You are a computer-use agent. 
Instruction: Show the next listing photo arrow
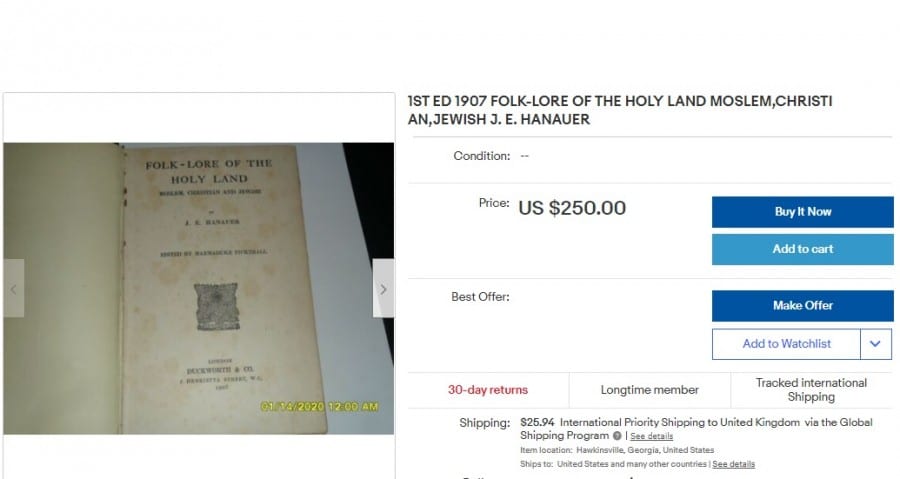click(383, 289)
